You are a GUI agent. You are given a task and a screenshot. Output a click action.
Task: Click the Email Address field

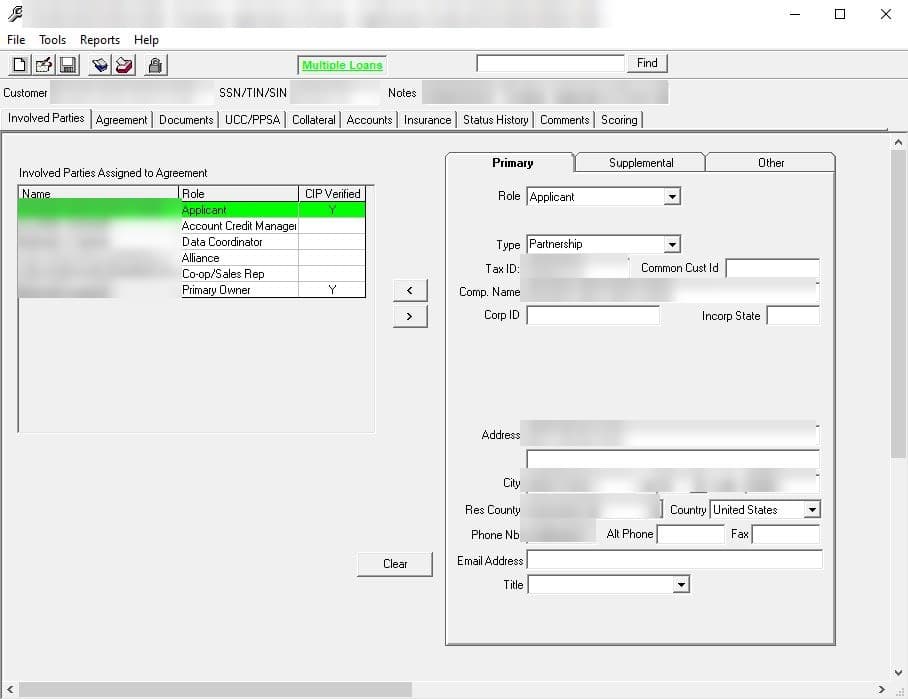pos(675,560)
